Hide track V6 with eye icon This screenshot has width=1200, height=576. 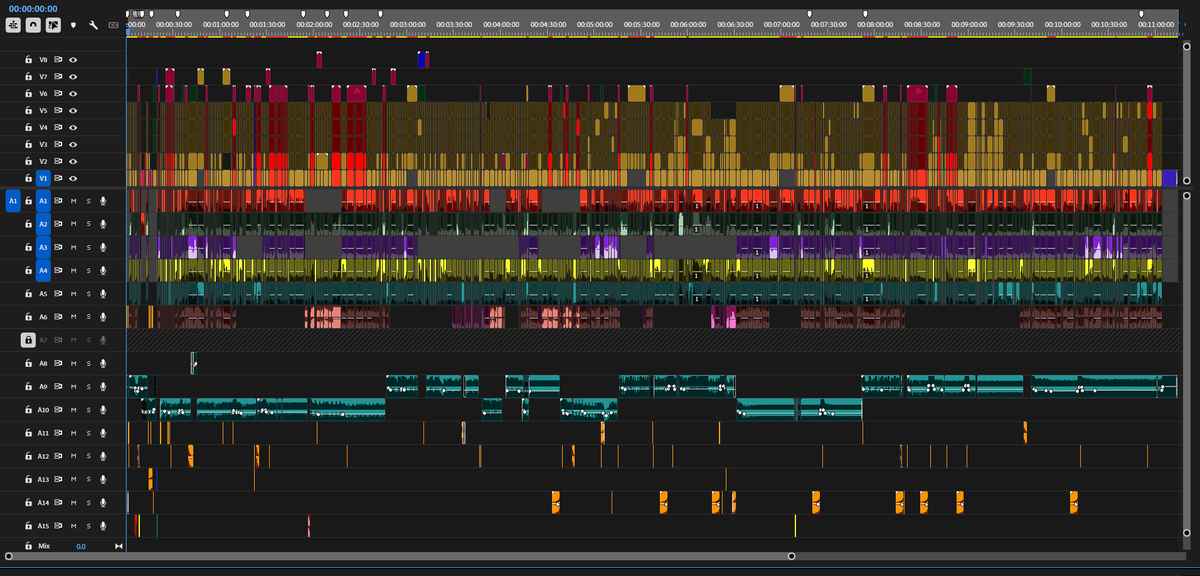(73, 93)
